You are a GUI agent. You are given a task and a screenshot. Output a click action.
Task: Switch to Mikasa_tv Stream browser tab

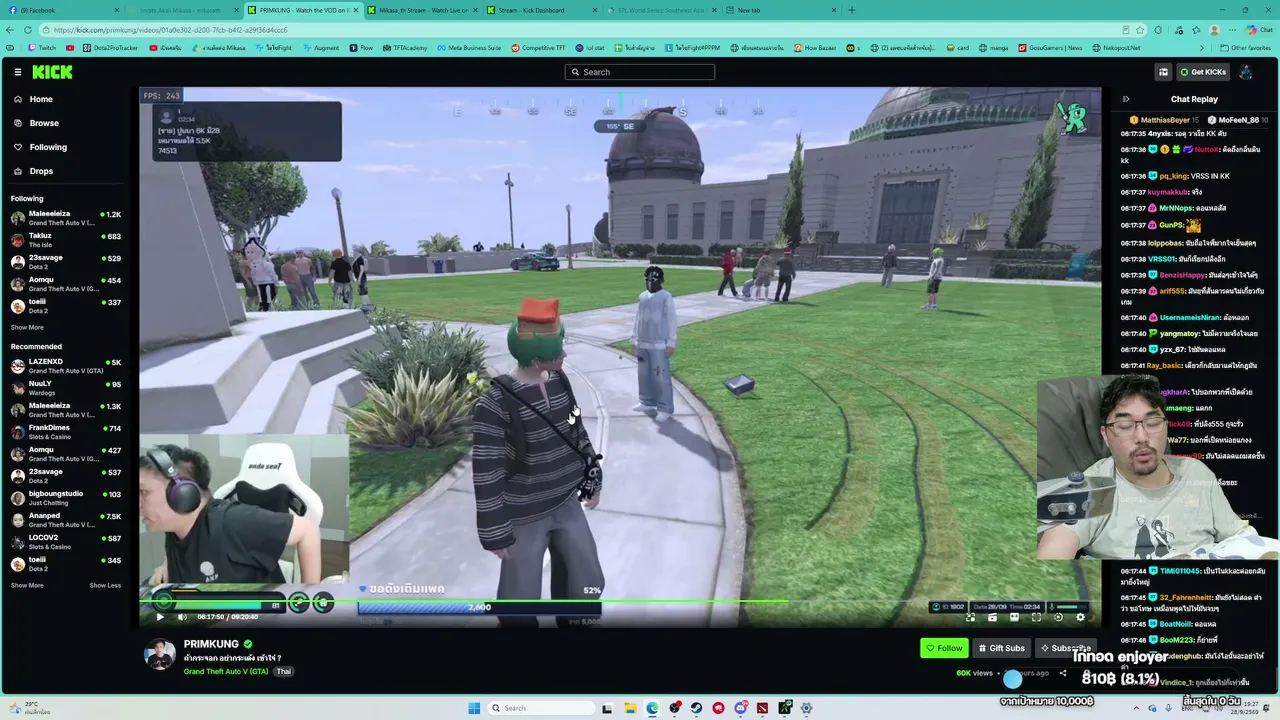[422, 10]
